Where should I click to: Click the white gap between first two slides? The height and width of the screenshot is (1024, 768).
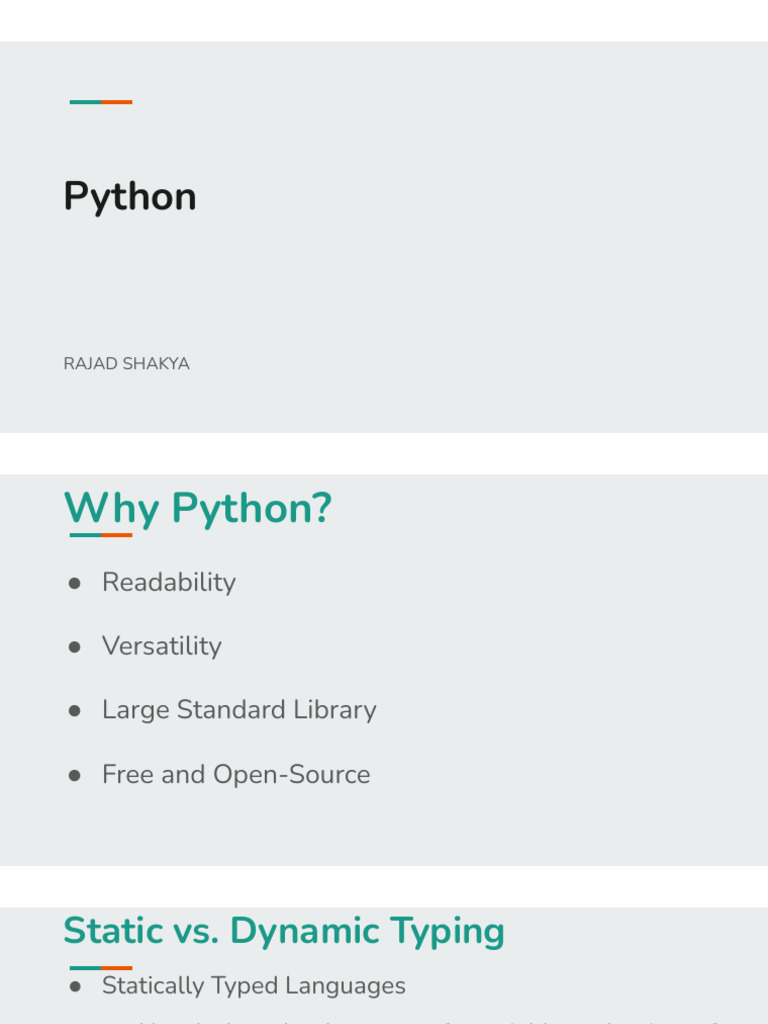(x=384, y=453)
